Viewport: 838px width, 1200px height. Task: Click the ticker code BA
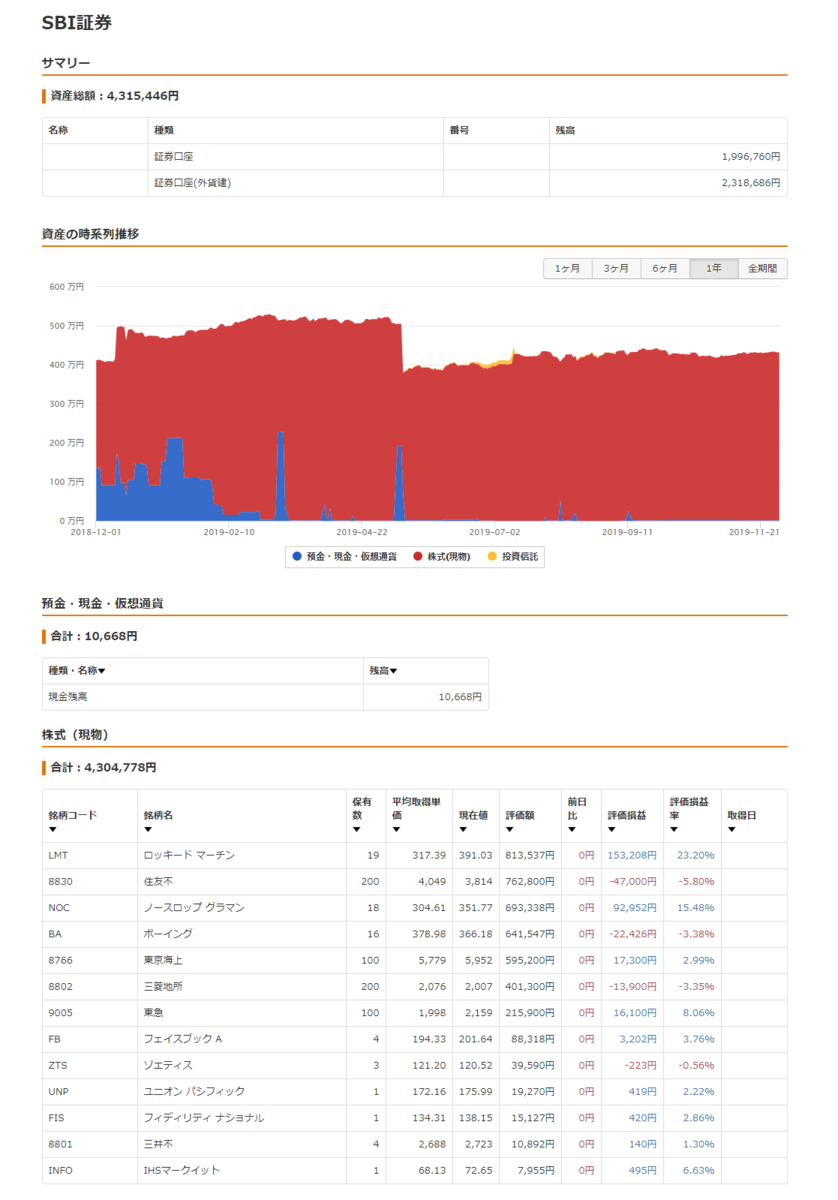(x=54, y=934)
